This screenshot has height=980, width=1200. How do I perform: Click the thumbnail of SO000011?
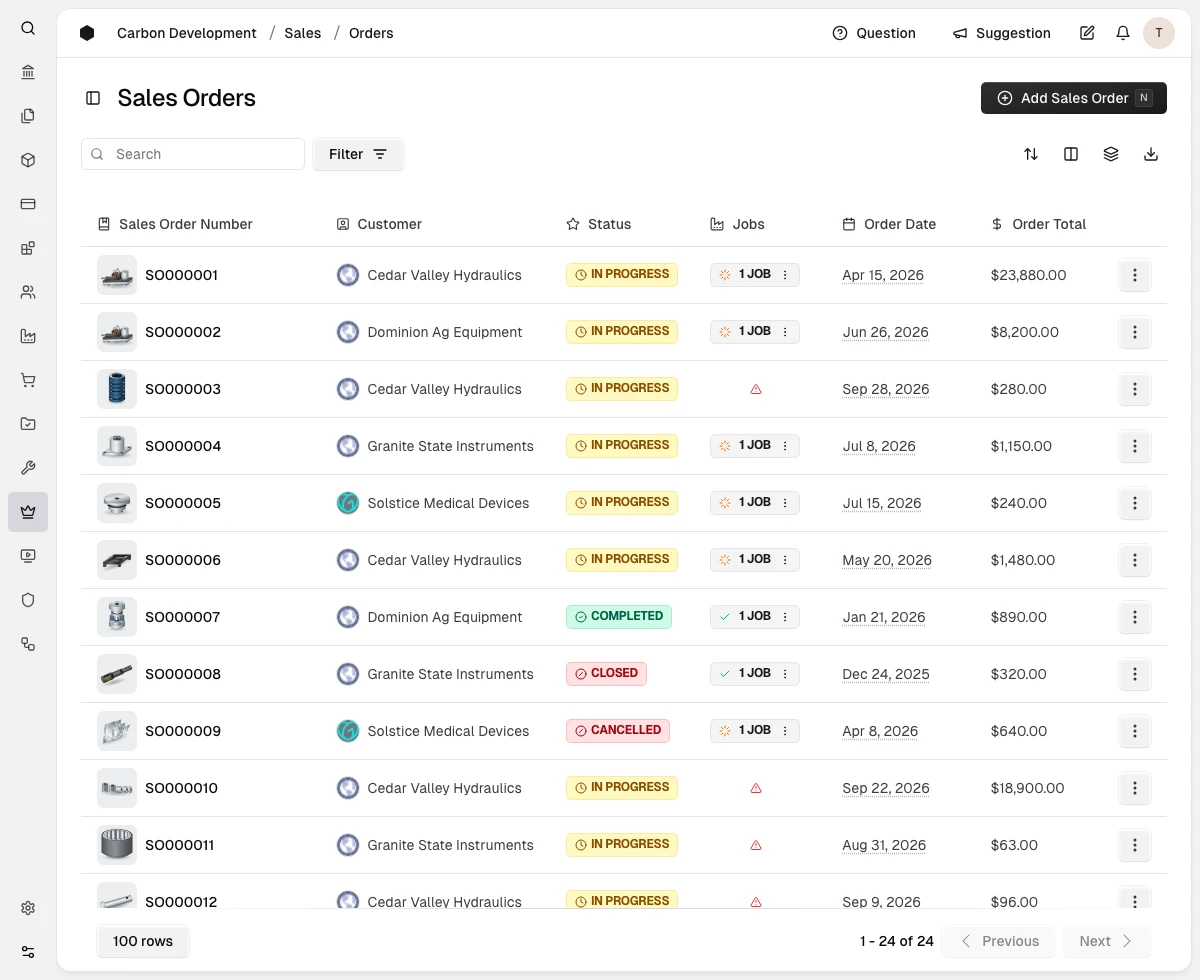pos(117,845)
